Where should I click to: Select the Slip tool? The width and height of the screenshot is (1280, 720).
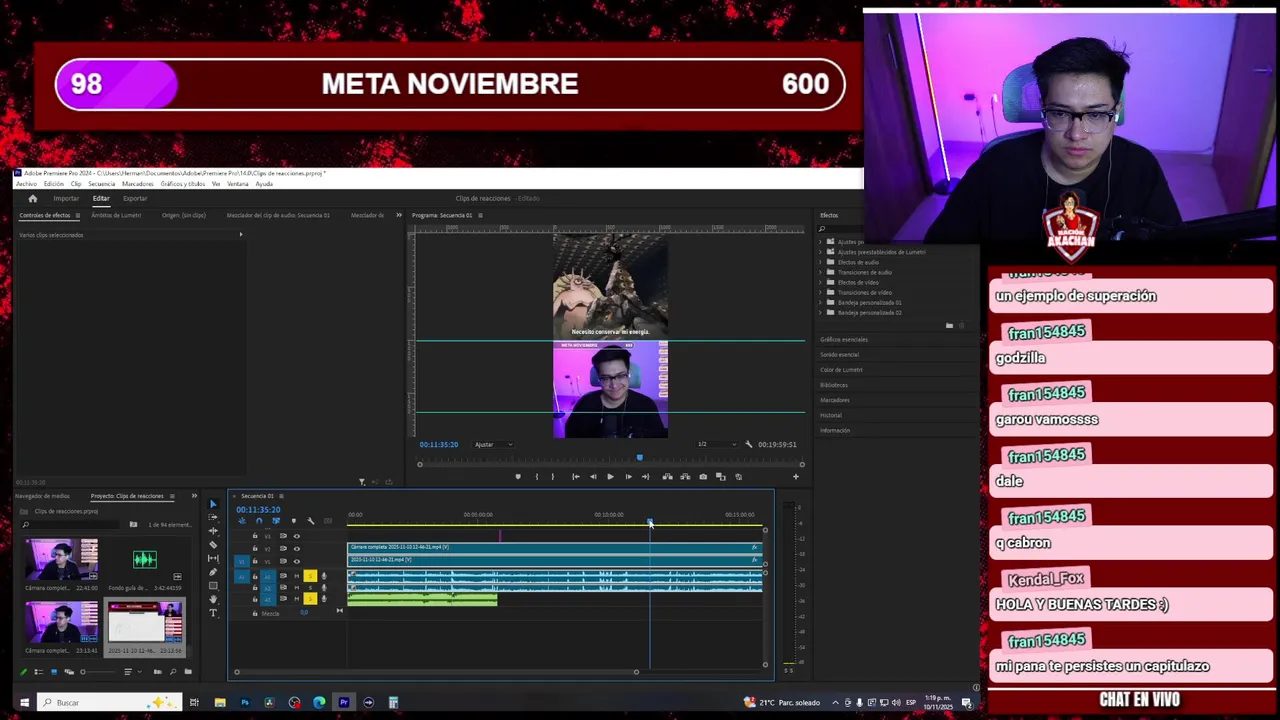[x=213, y=558]
